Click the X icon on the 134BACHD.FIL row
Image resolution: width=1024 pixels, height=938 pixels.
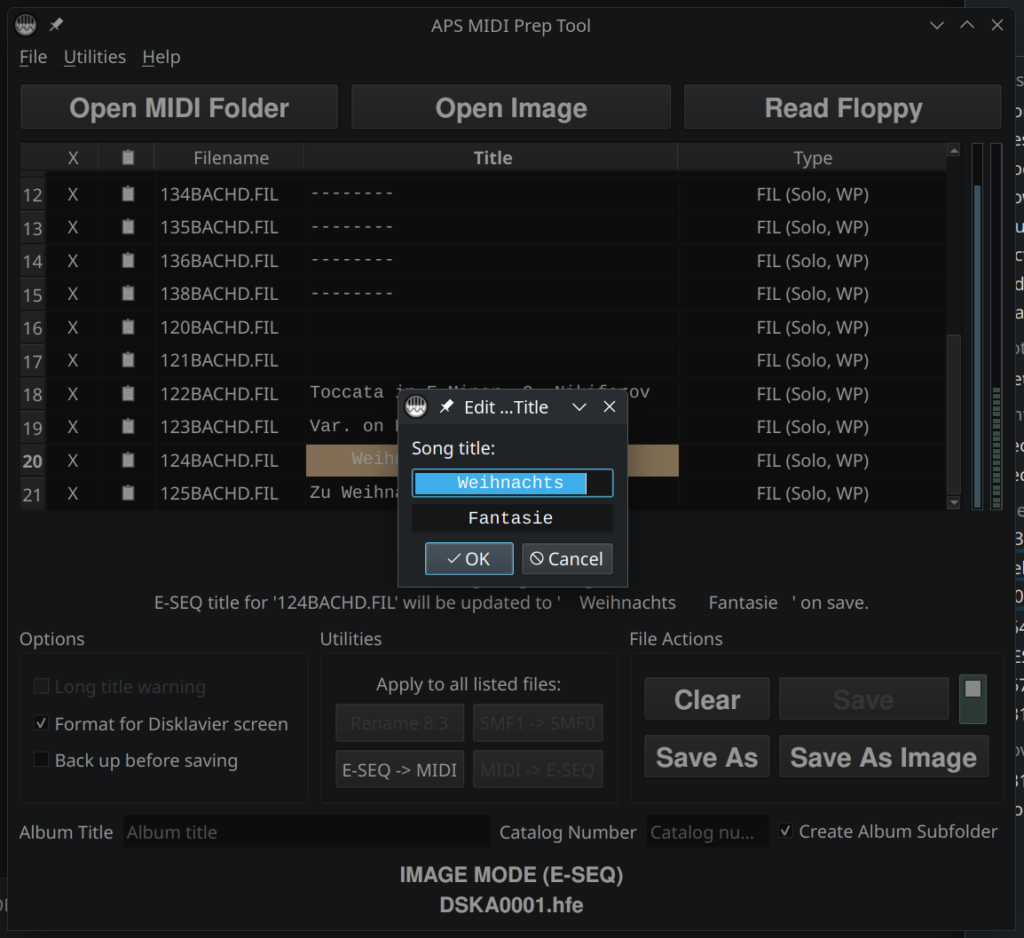point(72,194)
